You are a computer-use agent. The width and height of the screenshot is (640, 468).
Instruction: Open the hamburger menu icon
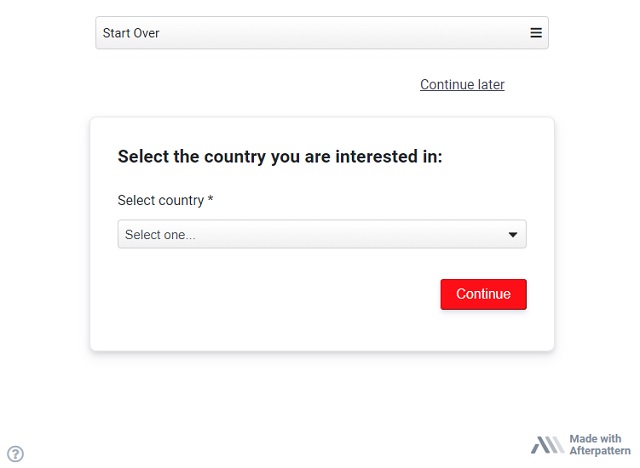(x=536, y=33)
